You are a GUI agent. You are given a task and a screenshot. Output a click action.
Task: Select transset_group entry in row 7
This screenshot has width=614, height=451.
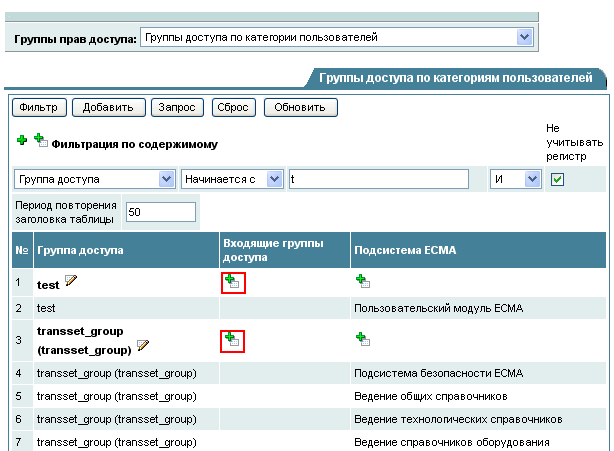click(x=117, y=442)
